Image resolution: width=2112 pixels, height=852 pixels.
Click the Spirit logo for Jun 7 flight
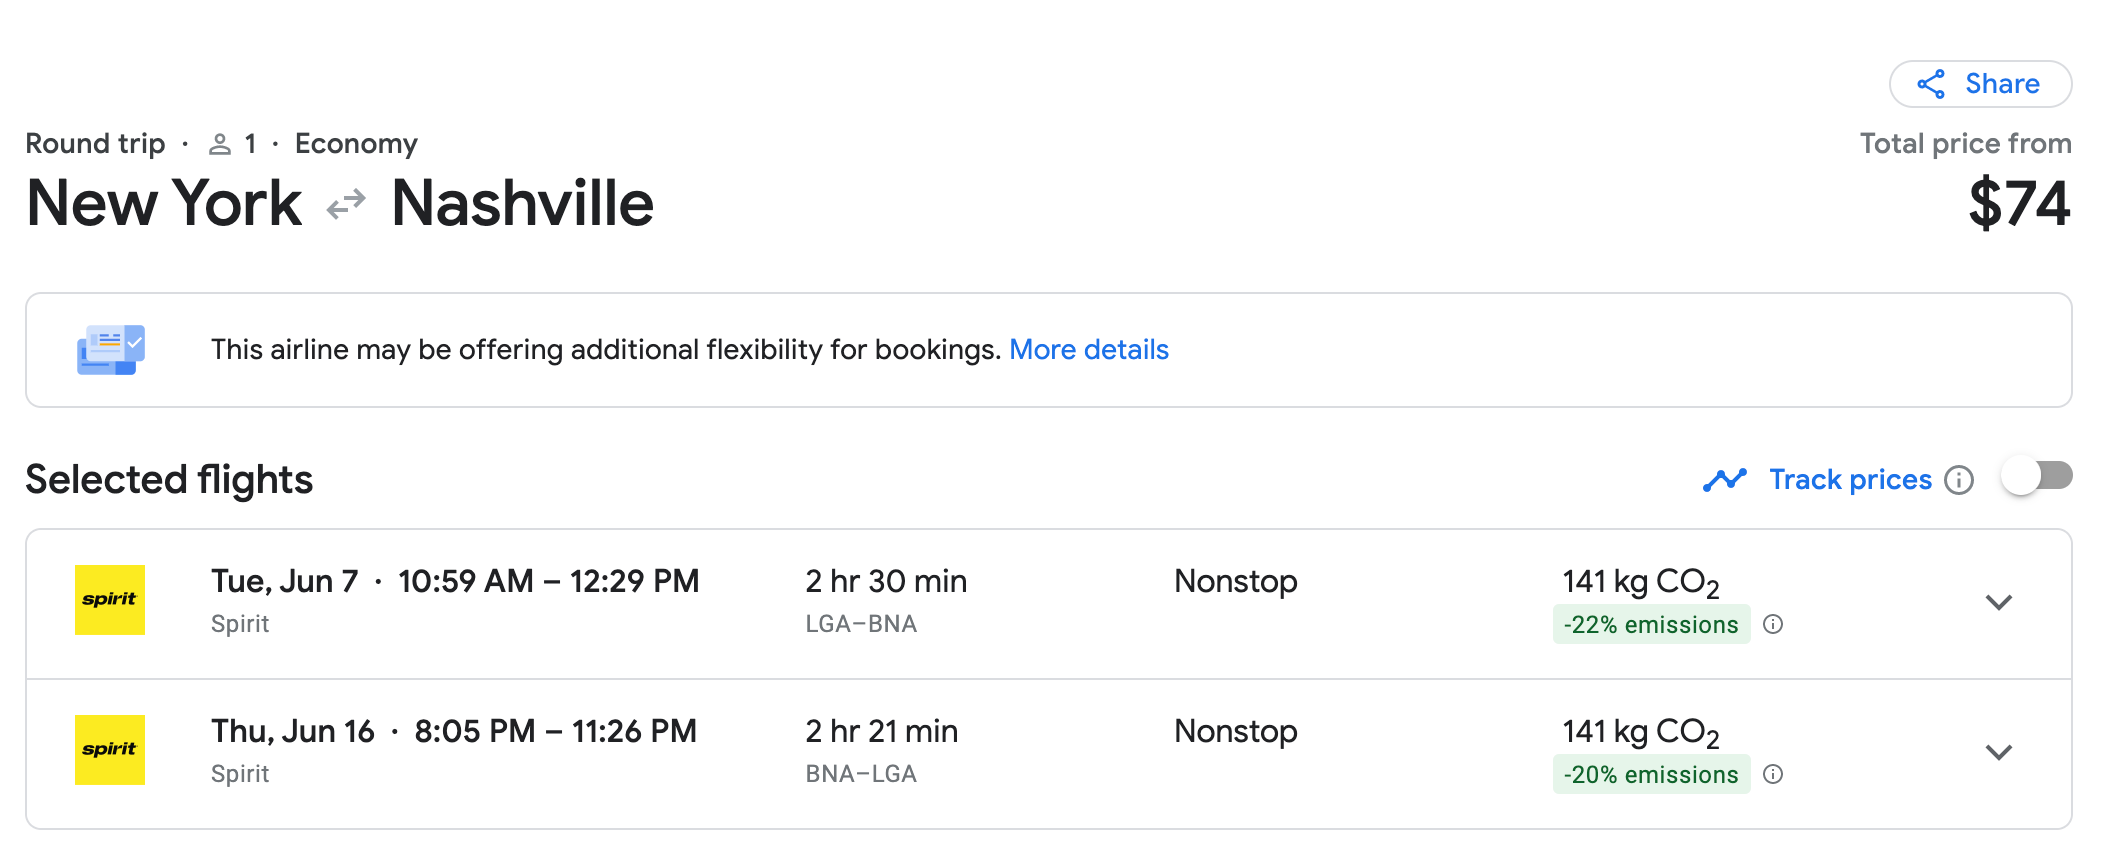(x=110, y=600)
